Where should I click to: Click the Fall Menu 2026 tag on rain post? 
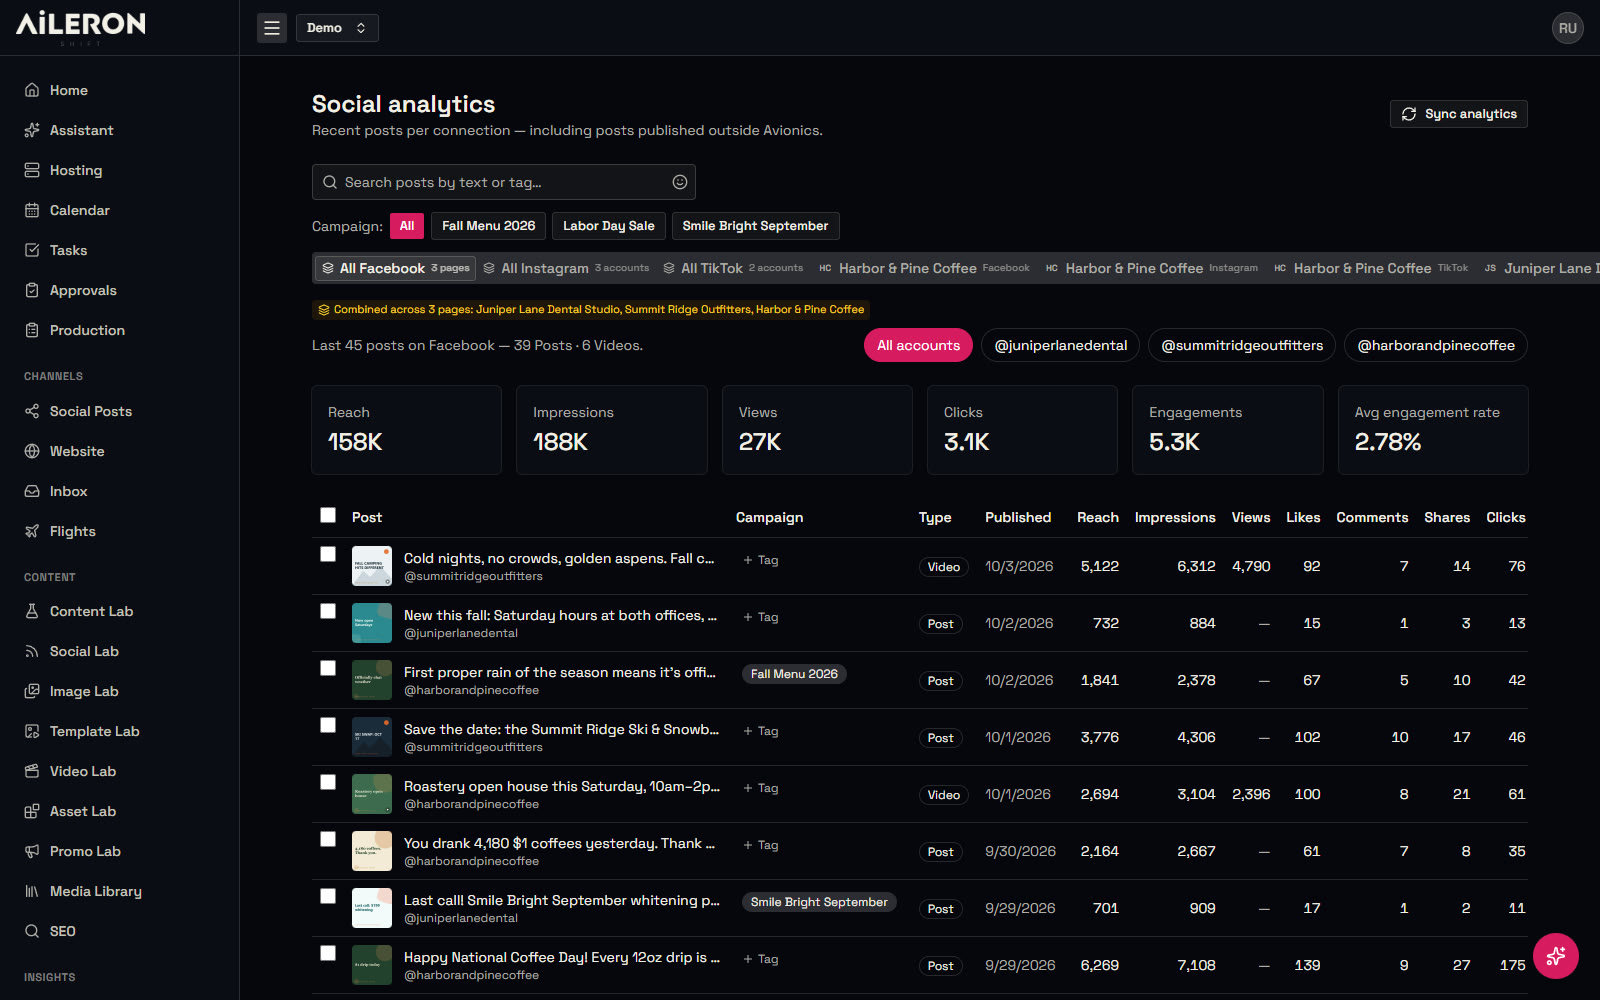794,674
